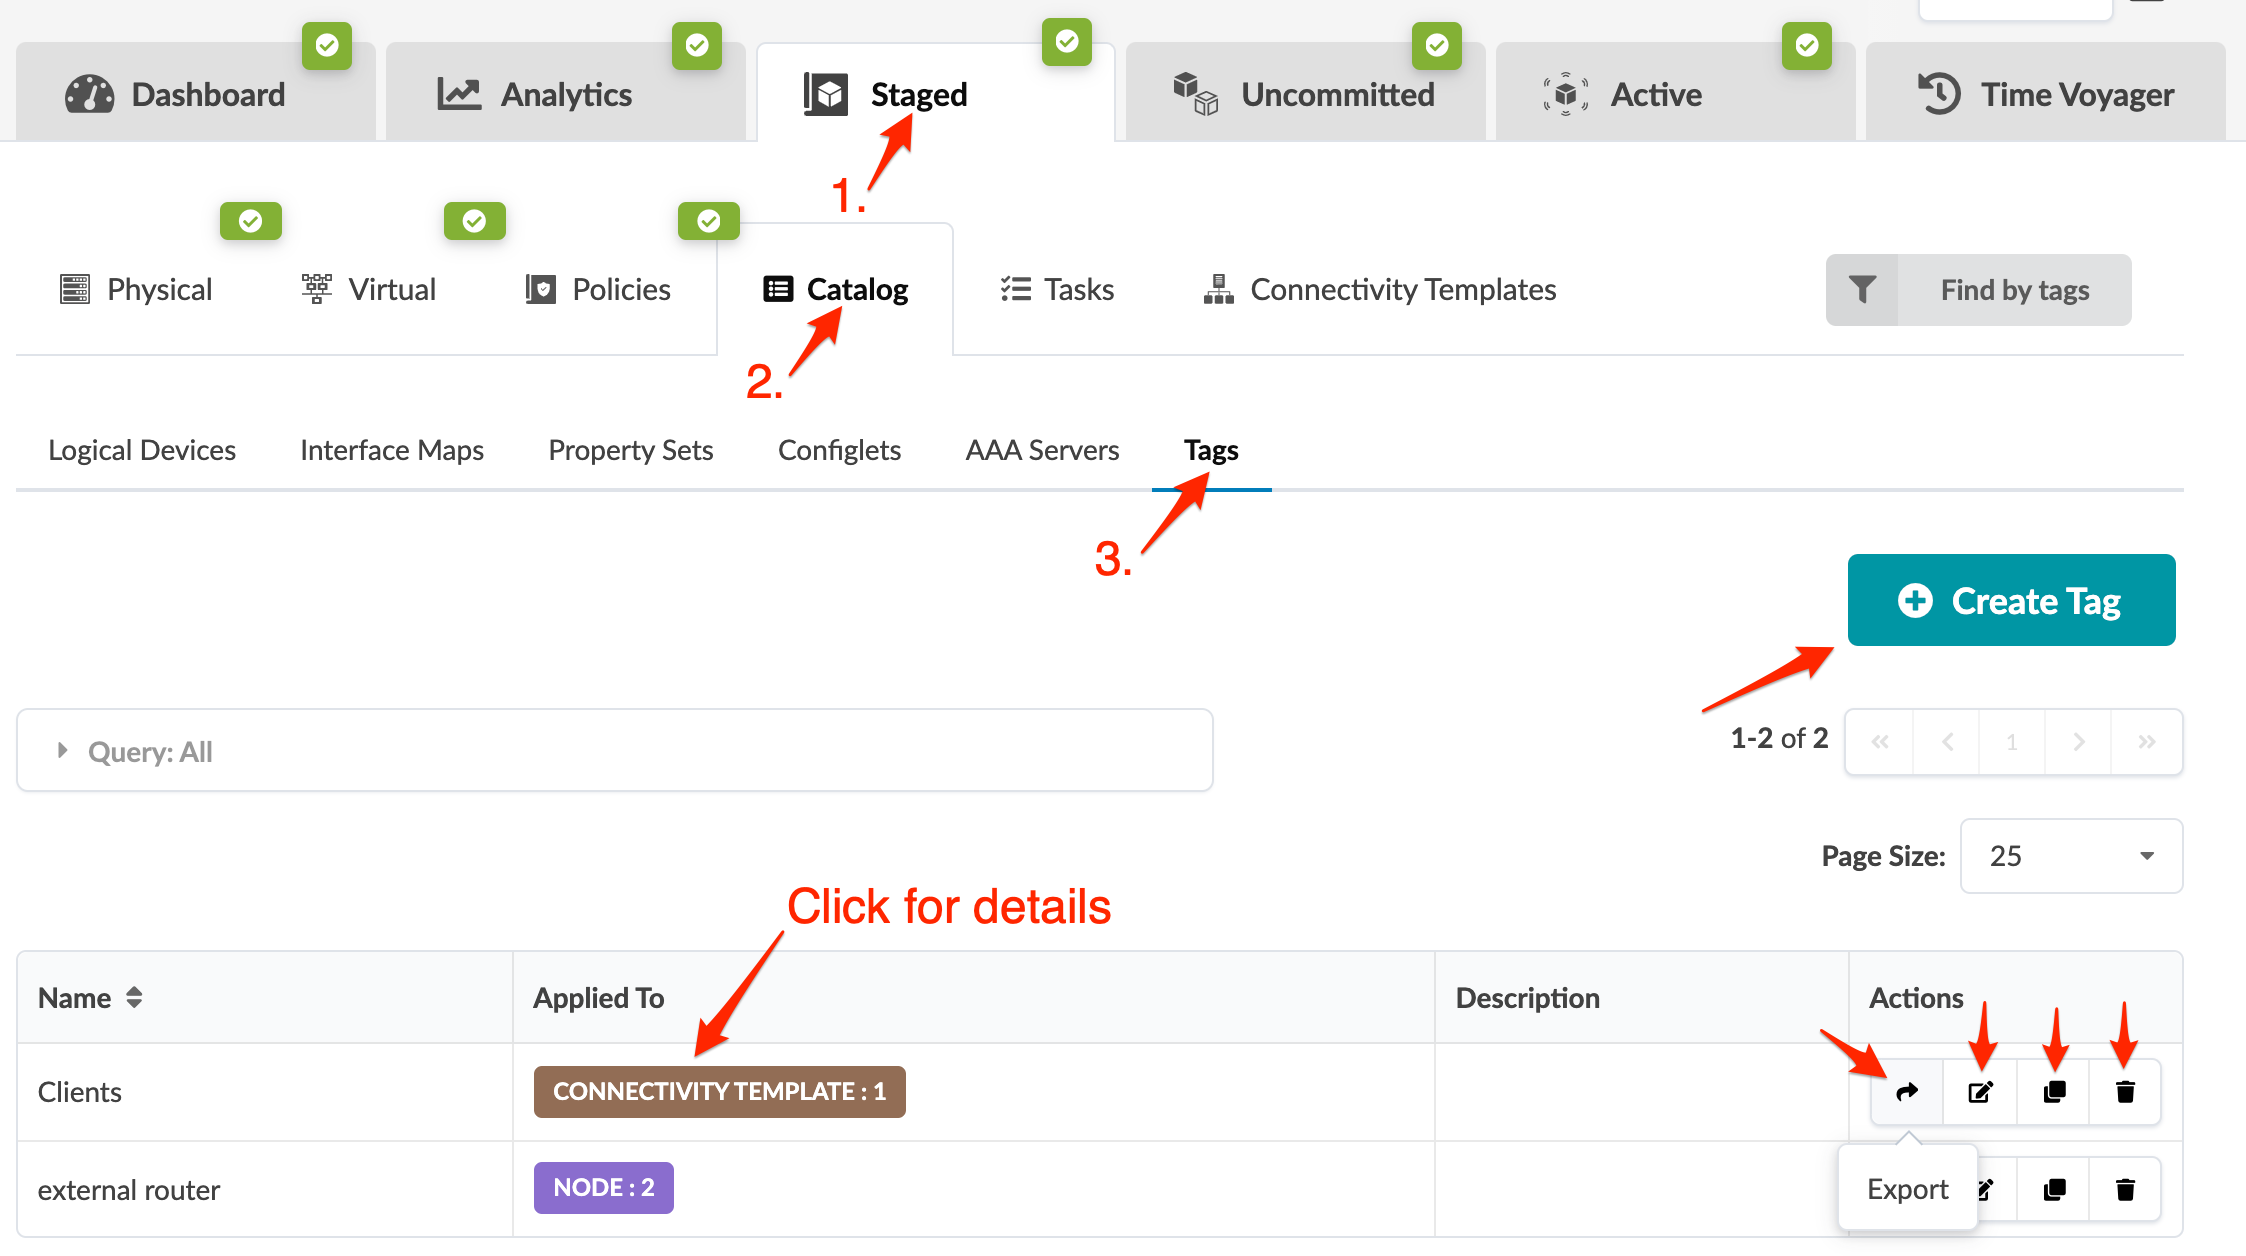Image resolution: width=2246 pixels, height=1256 pixels.
Task: Open the Find by tags selector
Action: pyautogui.click(x=2014, y=290)
